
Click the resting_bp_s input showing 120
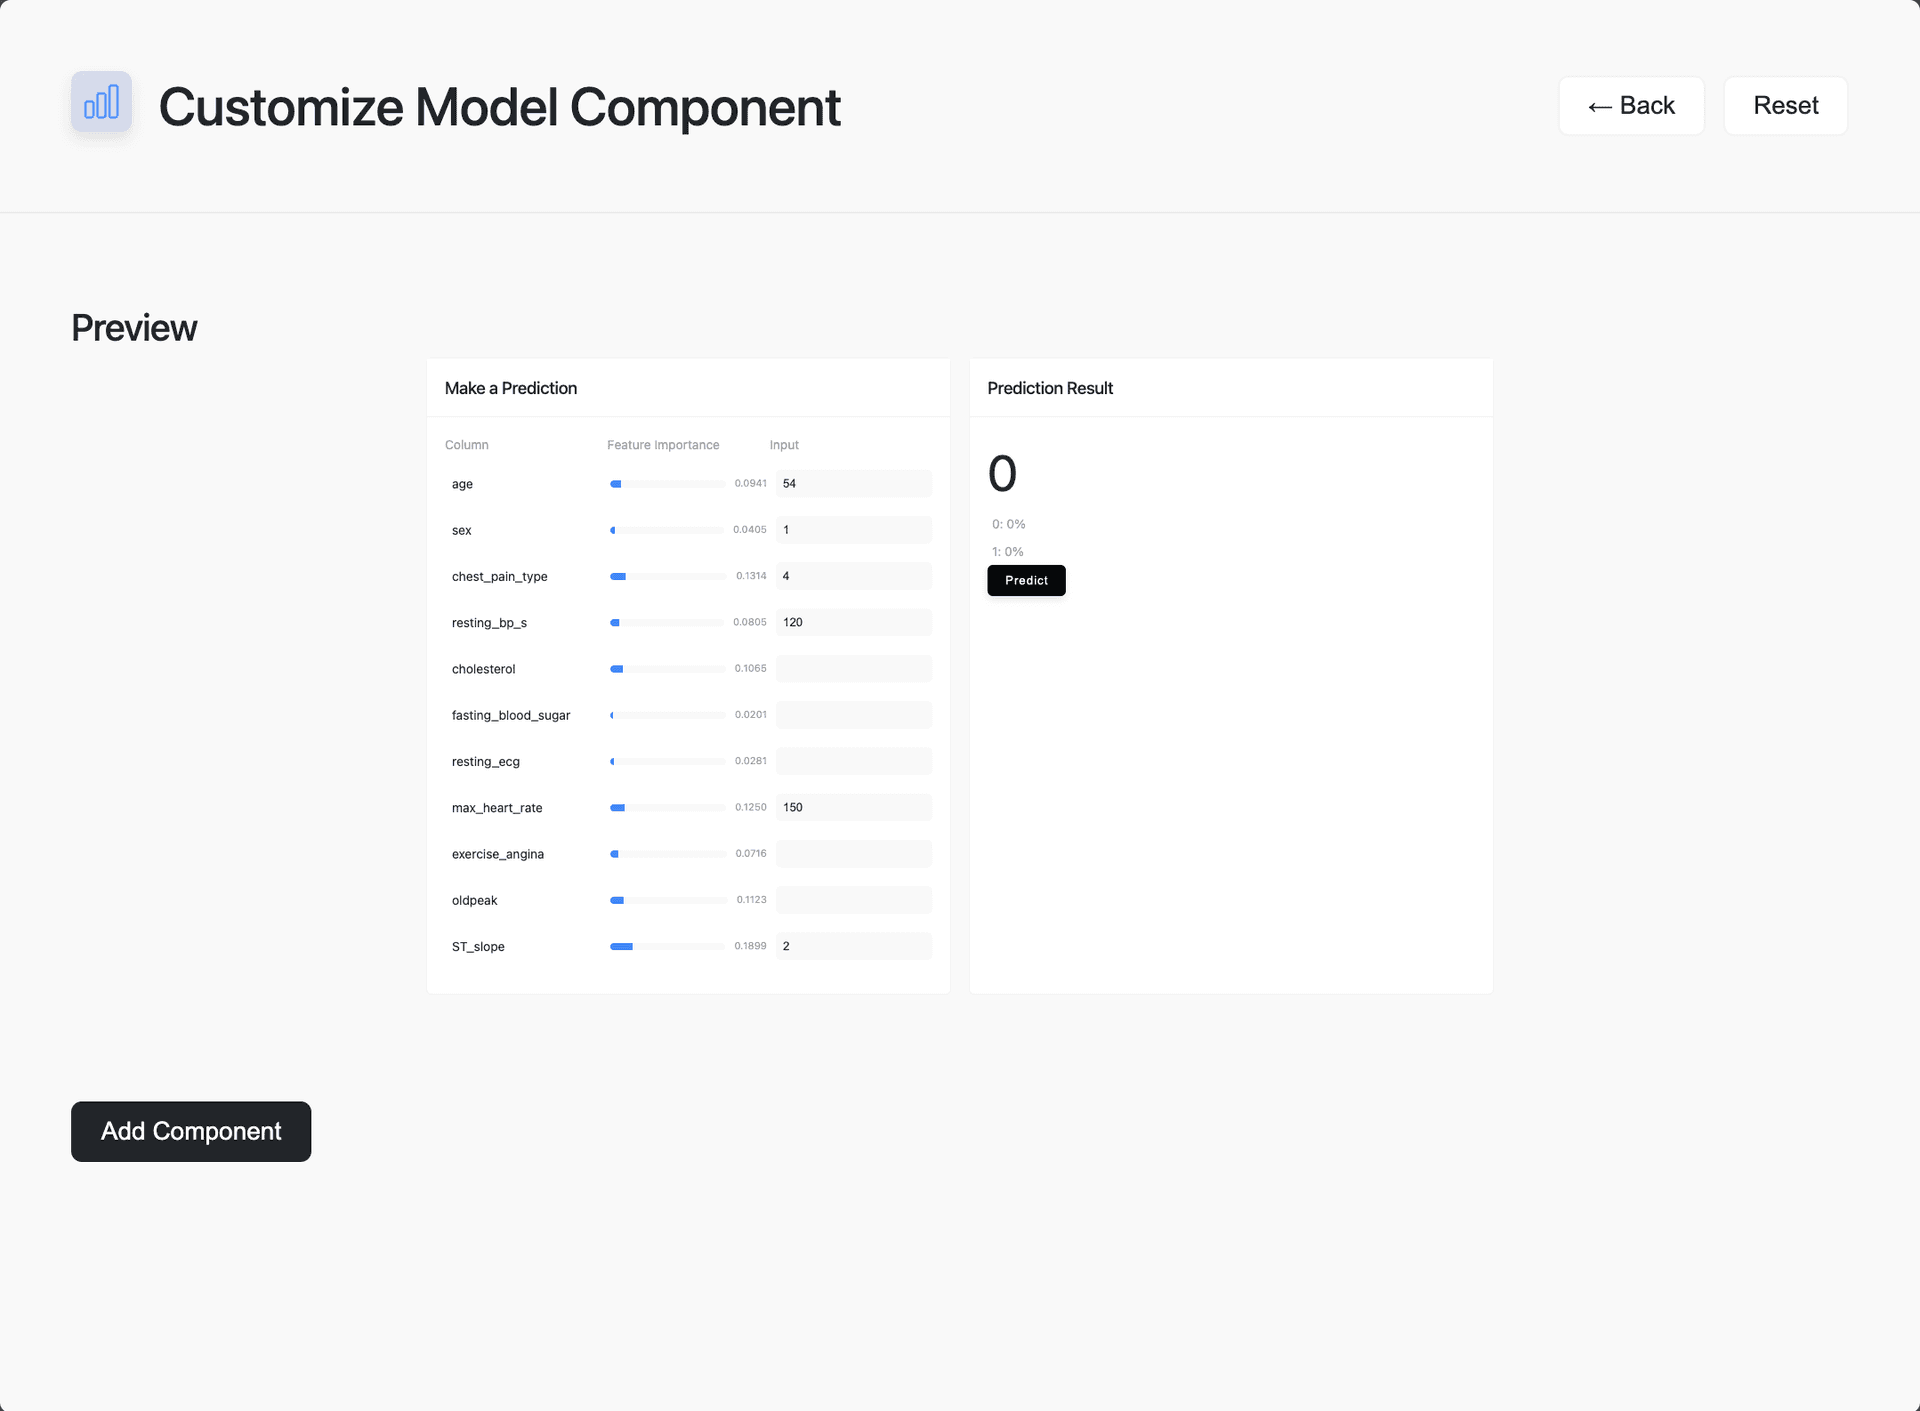(x=853, y=622)
